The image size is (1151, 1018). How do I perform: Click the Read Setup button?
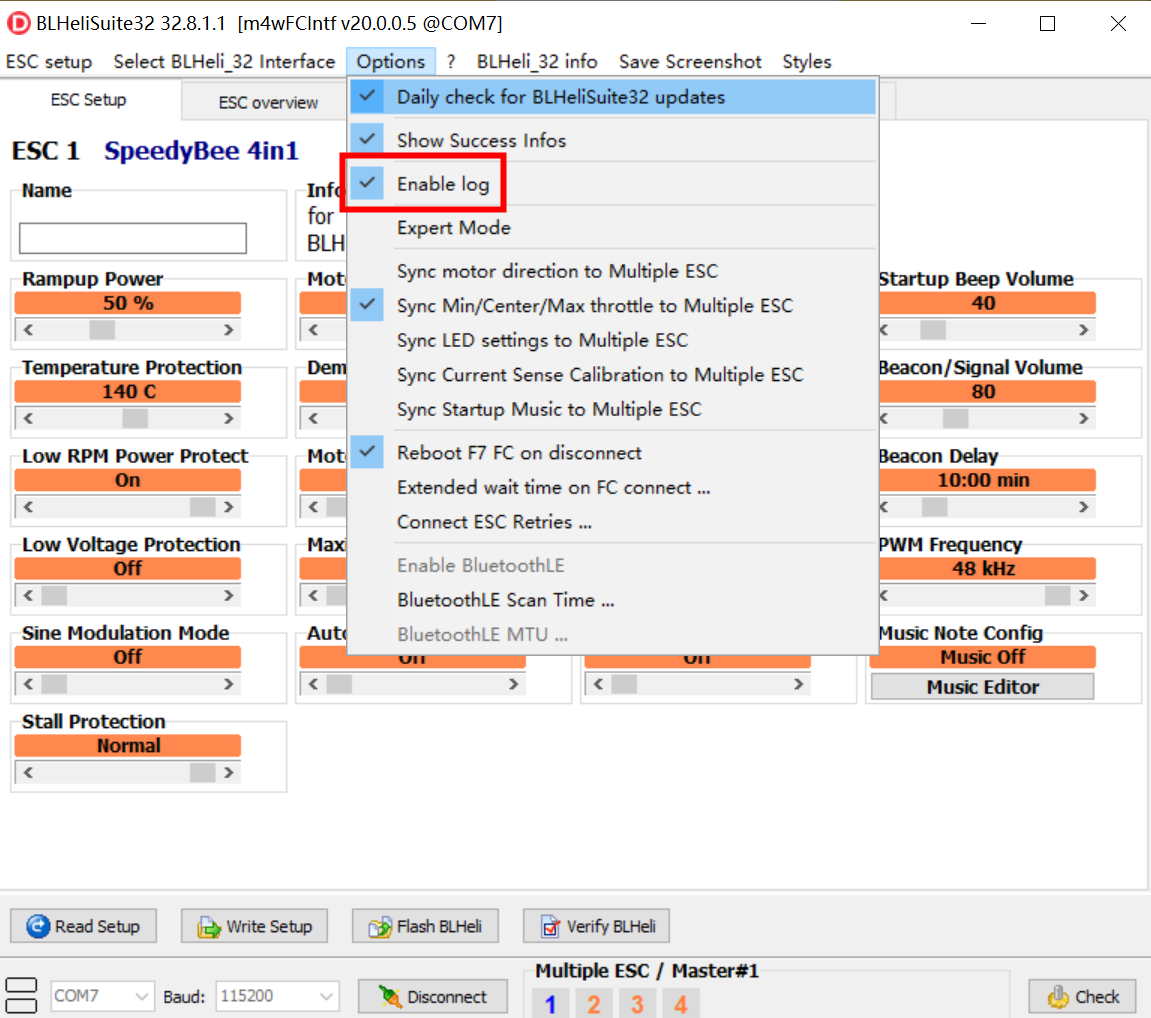click(84, 926)
